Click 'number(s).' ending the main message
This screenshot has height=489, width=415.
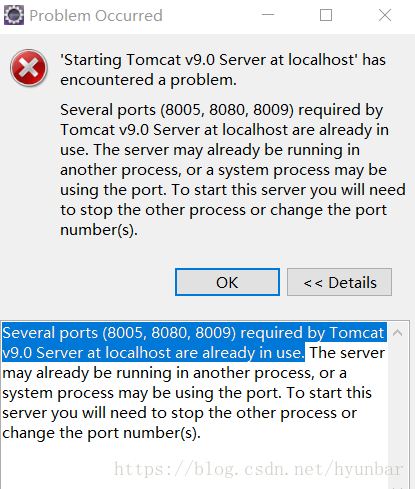coord(99,230)
